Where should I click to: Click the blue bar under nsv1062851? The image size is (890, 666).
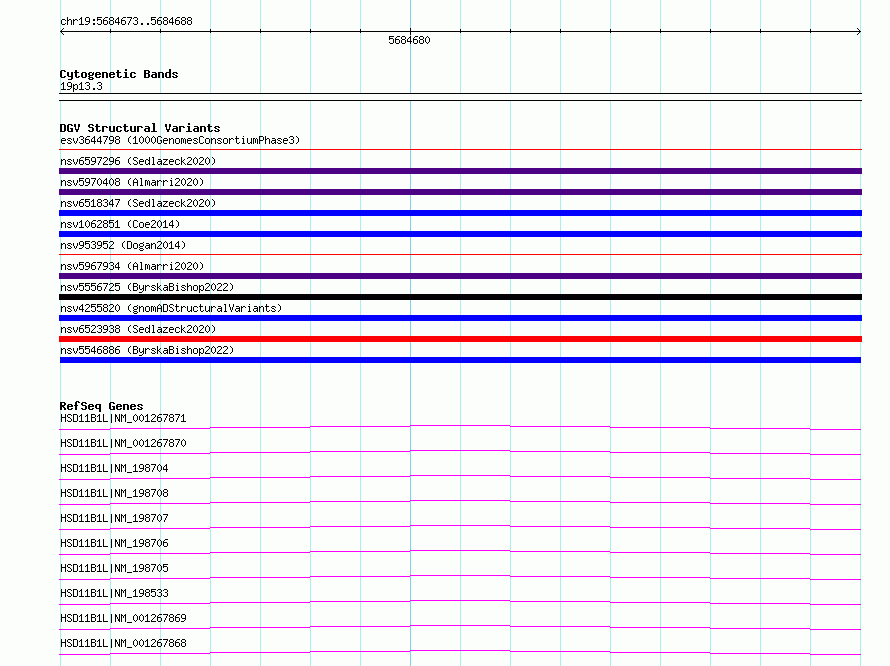[460, 234]
